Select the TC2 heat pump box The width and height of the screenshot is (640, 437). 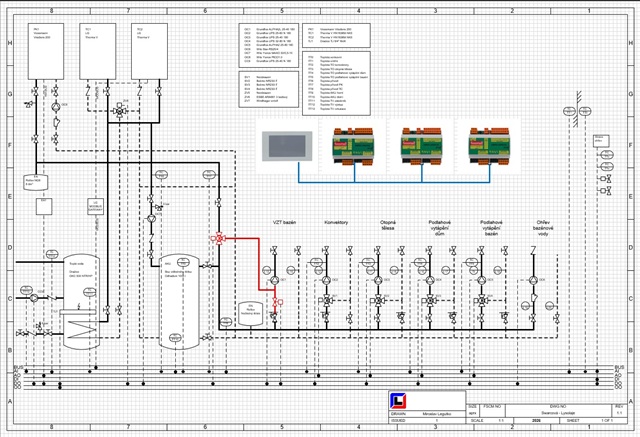(149, 51)
